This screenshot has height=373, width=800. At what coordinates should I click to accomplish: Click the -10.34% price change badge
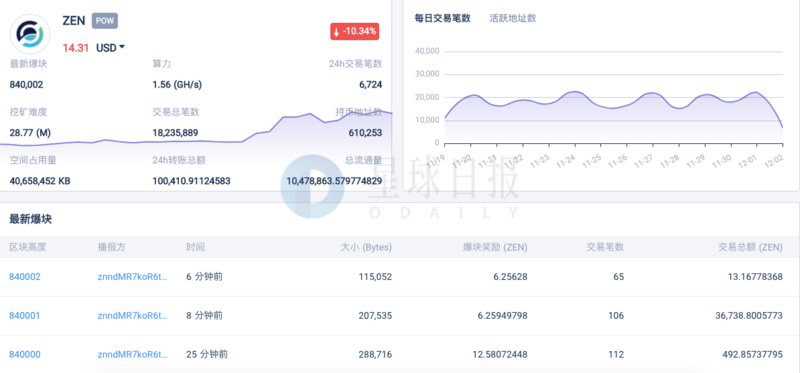pyautogui.click(x=355, y=32)
